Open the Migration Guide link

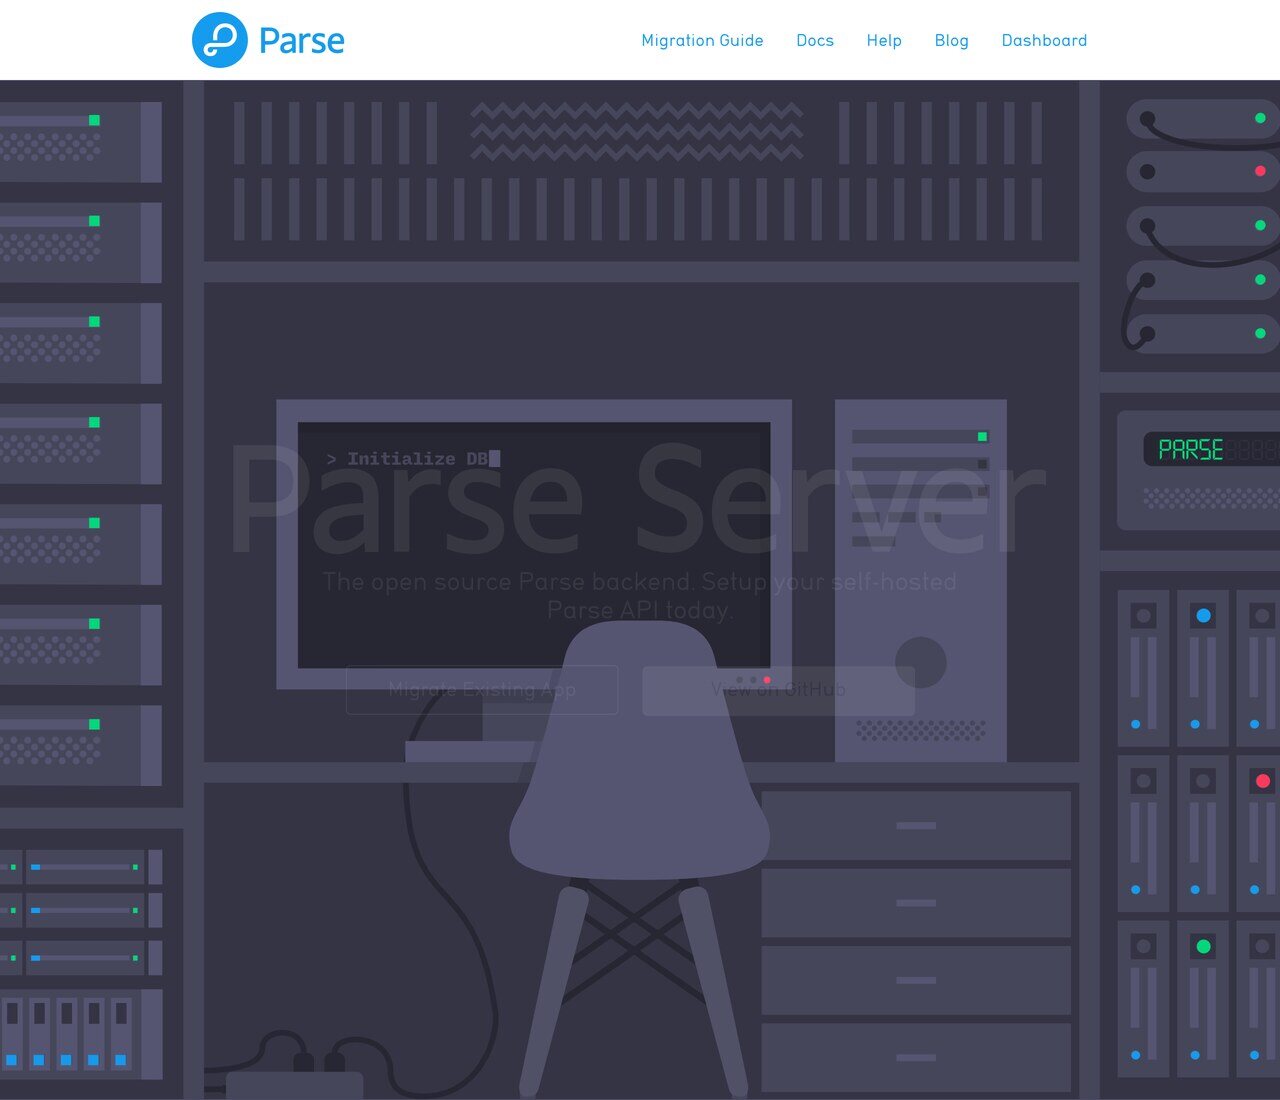pyautogui.click(x=702, y=40)
